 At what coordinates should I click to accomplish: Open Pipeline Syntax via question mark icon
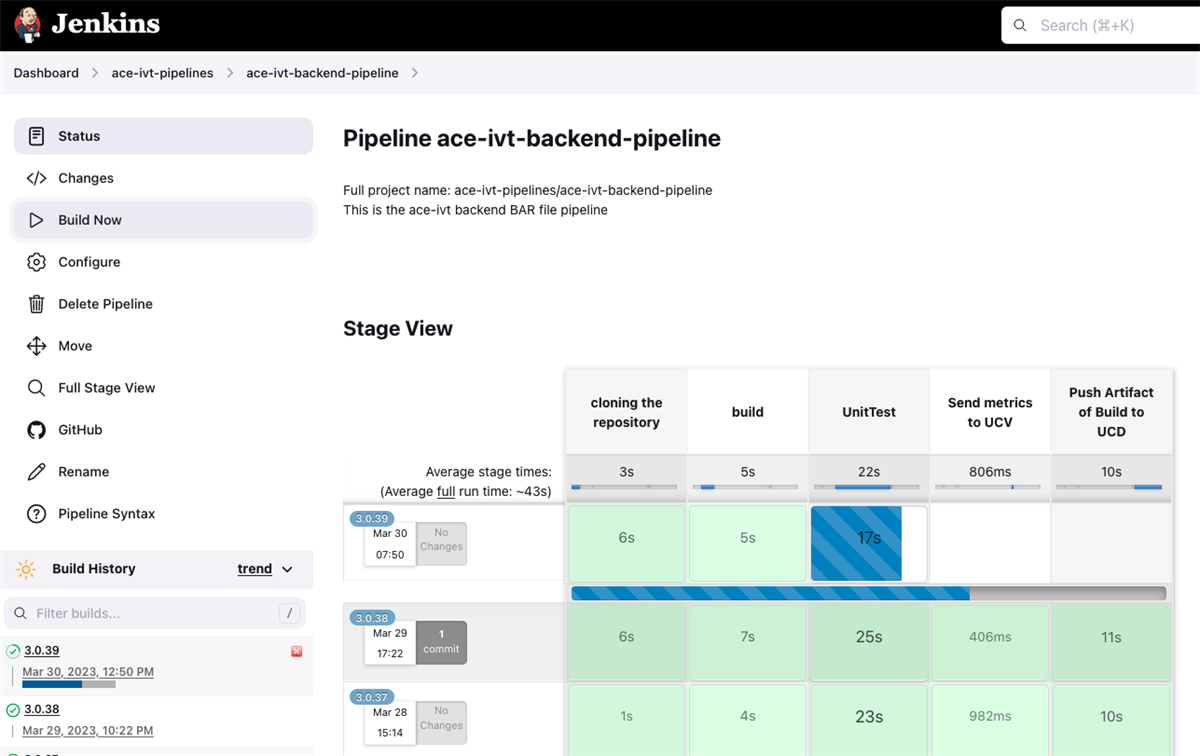pyautogui.click(x=36, y=514)
